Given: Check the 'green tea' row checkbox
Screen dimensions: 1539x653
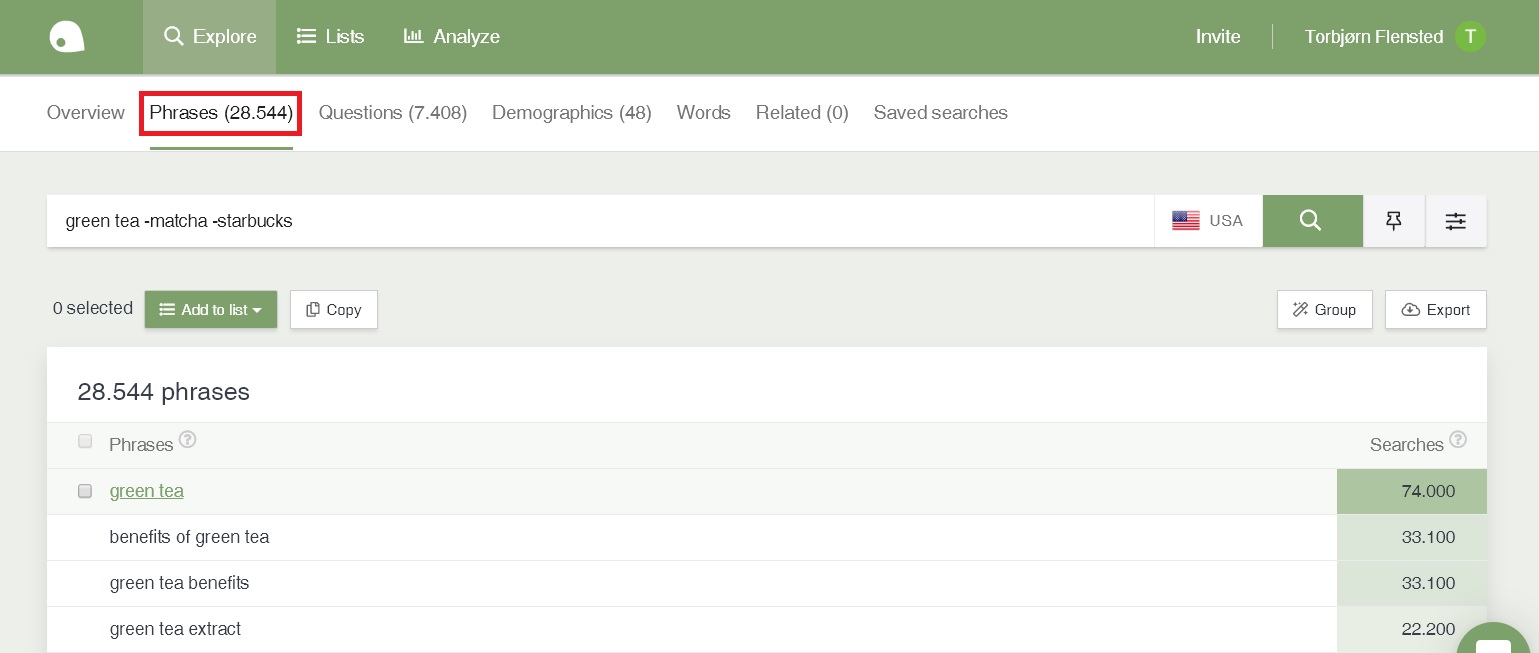Looking at the screenshot, I should [85, 491].
